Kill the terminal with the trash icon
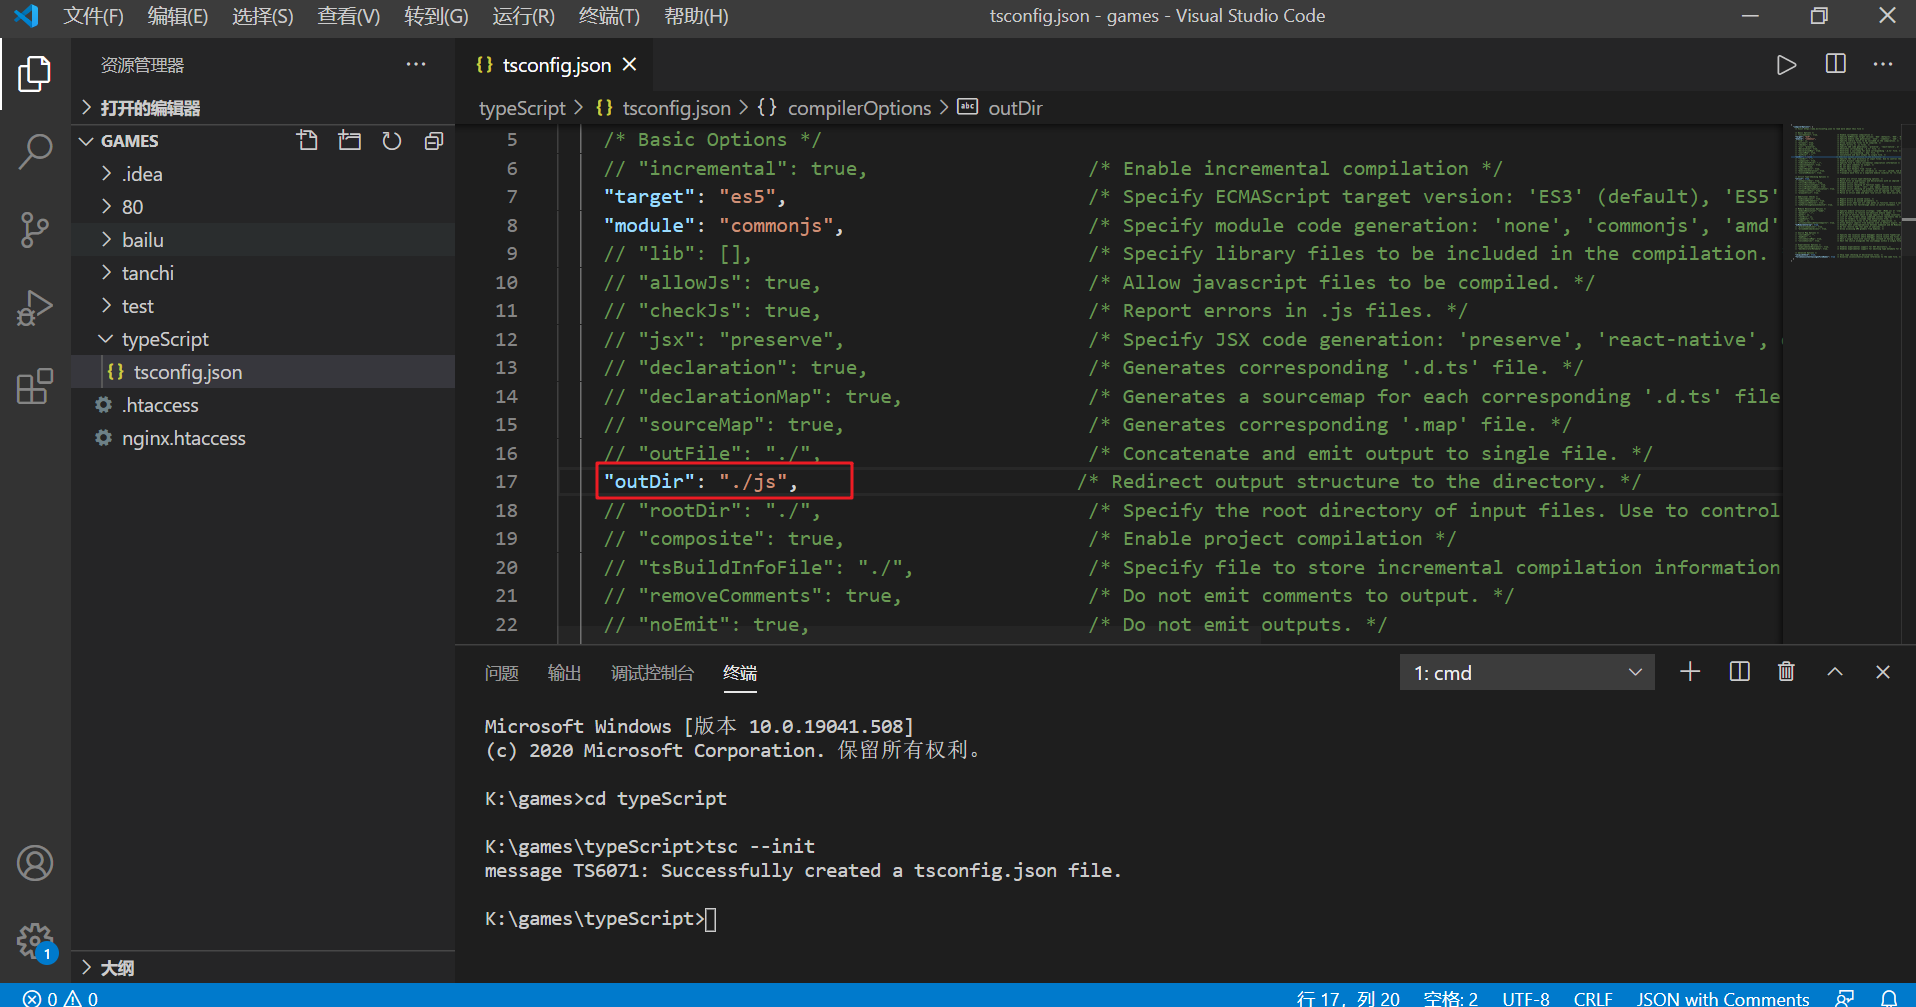This screenshot has width=1916, height=1007. pos(1786,671)
